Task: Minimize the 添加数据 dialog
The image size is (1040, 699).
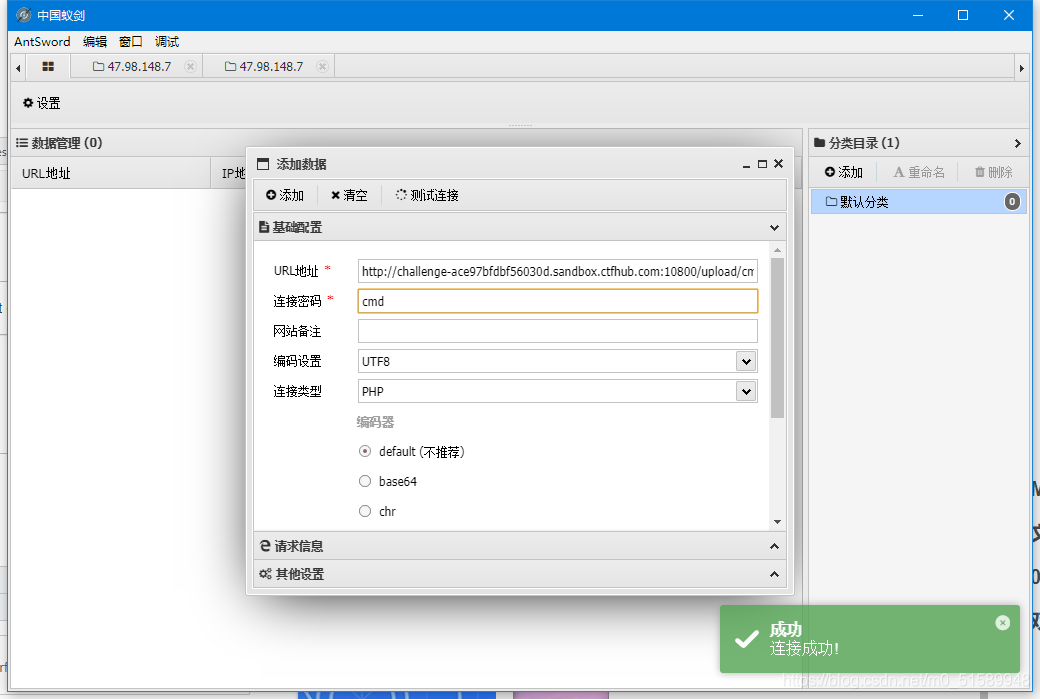Action: click(746, 164)
